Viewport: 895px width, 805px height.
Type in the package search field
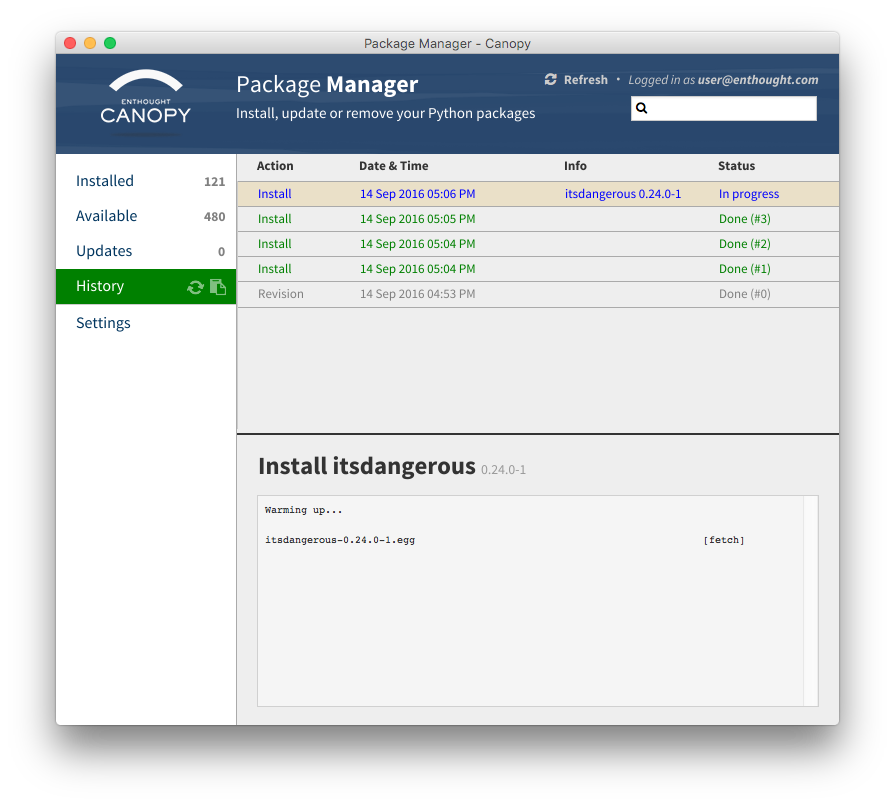coord(732,108)
